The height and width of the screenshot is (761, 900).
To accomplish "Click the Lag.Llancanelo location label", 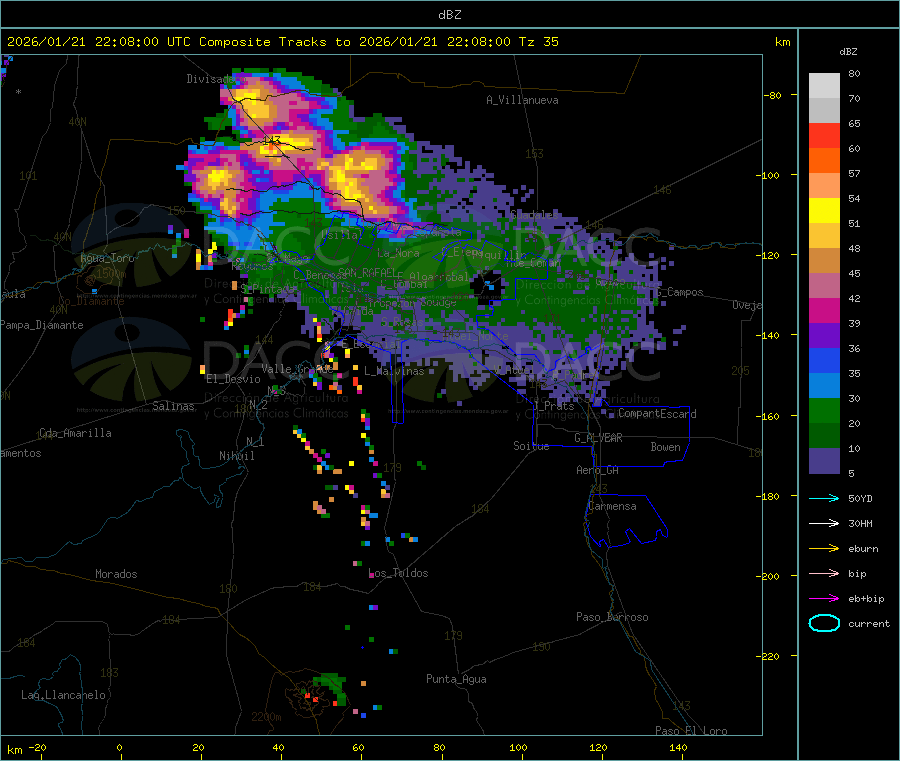I will coord(64,695).
